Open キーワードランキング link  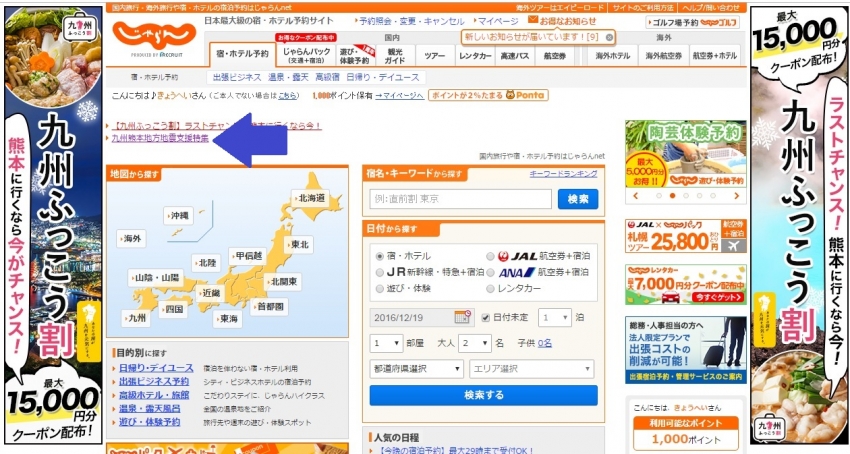coord(563,174)
